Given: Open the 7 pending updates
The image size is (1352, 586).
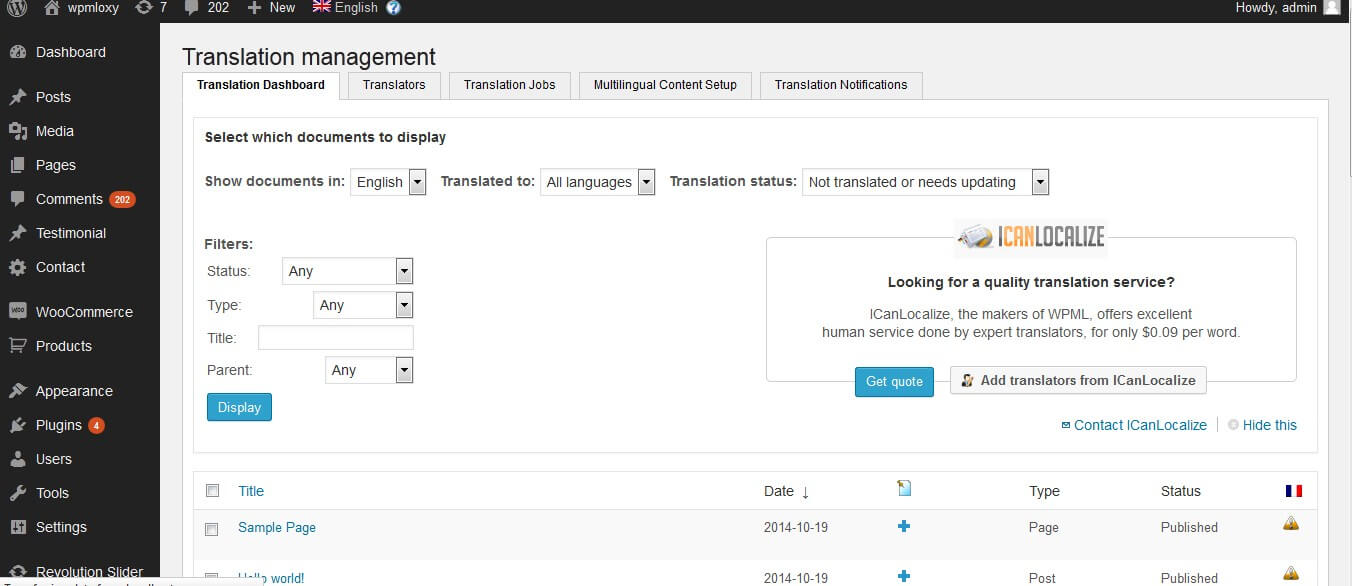Looking at the screenshot, I should 150,8.
